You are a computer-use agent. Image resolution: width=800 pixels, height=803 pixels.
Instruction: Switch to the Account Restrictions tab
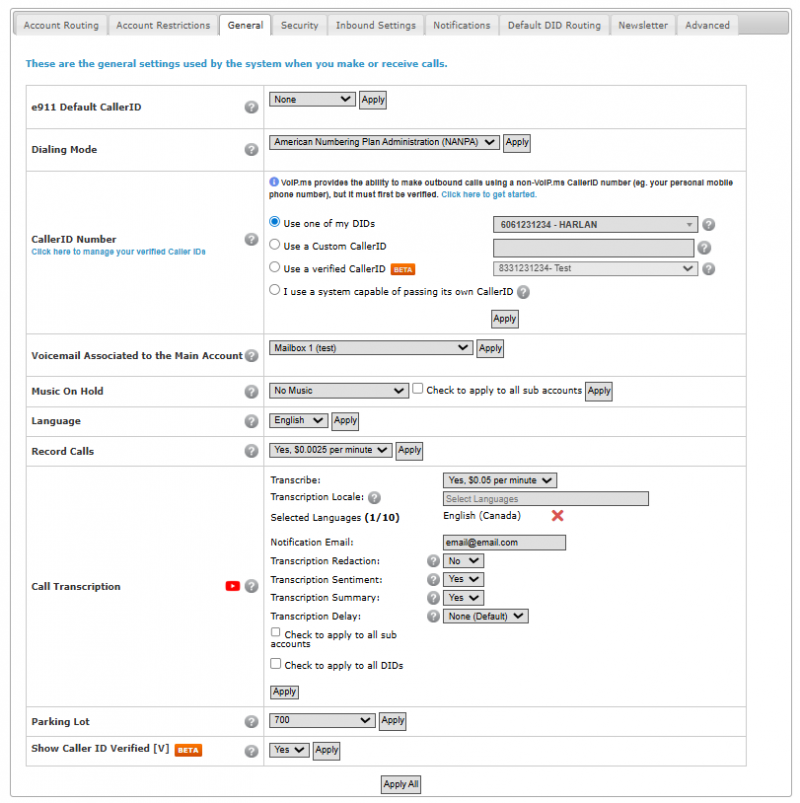[x=163, y=25]
